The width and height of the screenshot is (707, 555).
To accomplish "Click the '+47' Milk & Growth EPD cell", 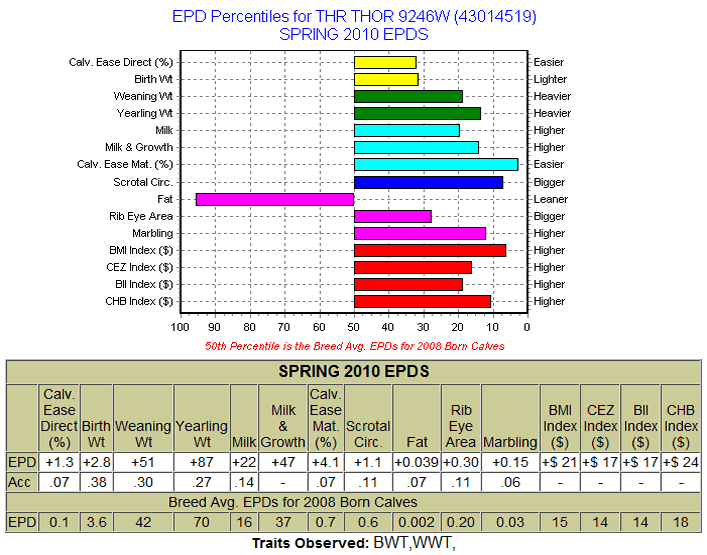I will tap(283, 462).
